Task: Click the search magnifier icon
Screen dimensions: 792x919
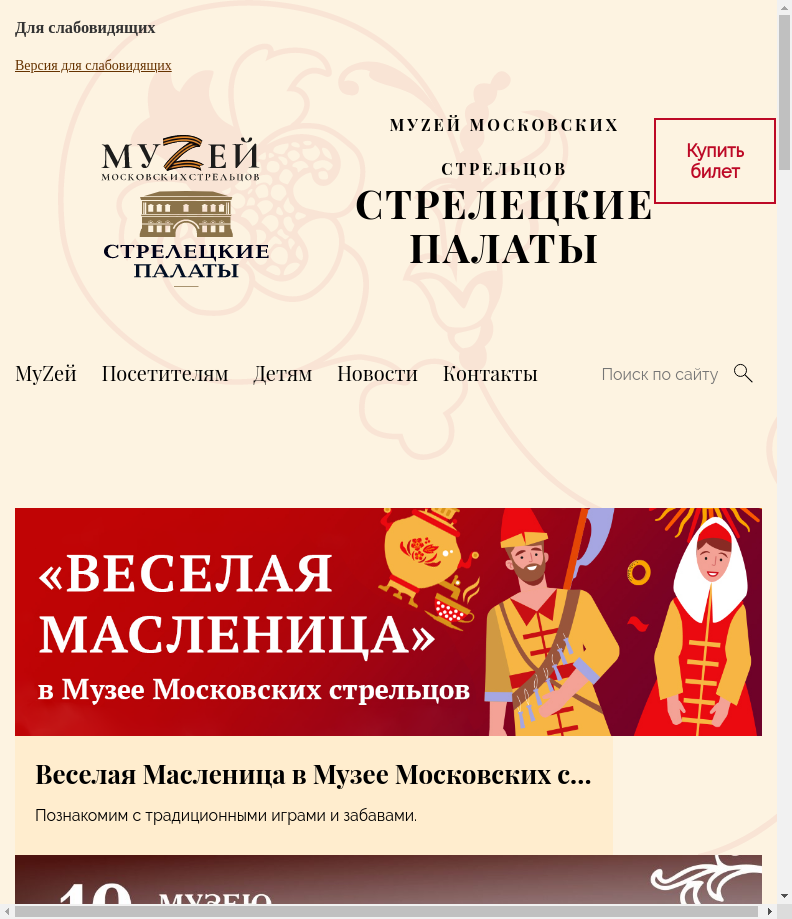Action: tap(743, 373)
